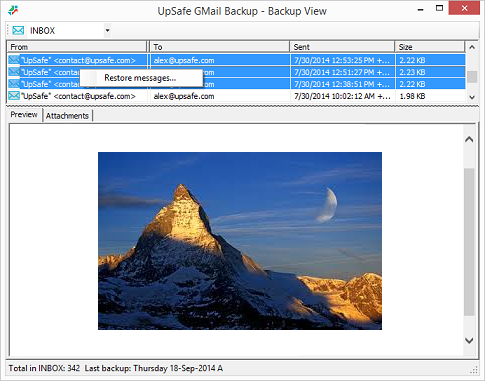Click sent date 7/30/2014 12:53:25 PM

click(x=342, y=60)
